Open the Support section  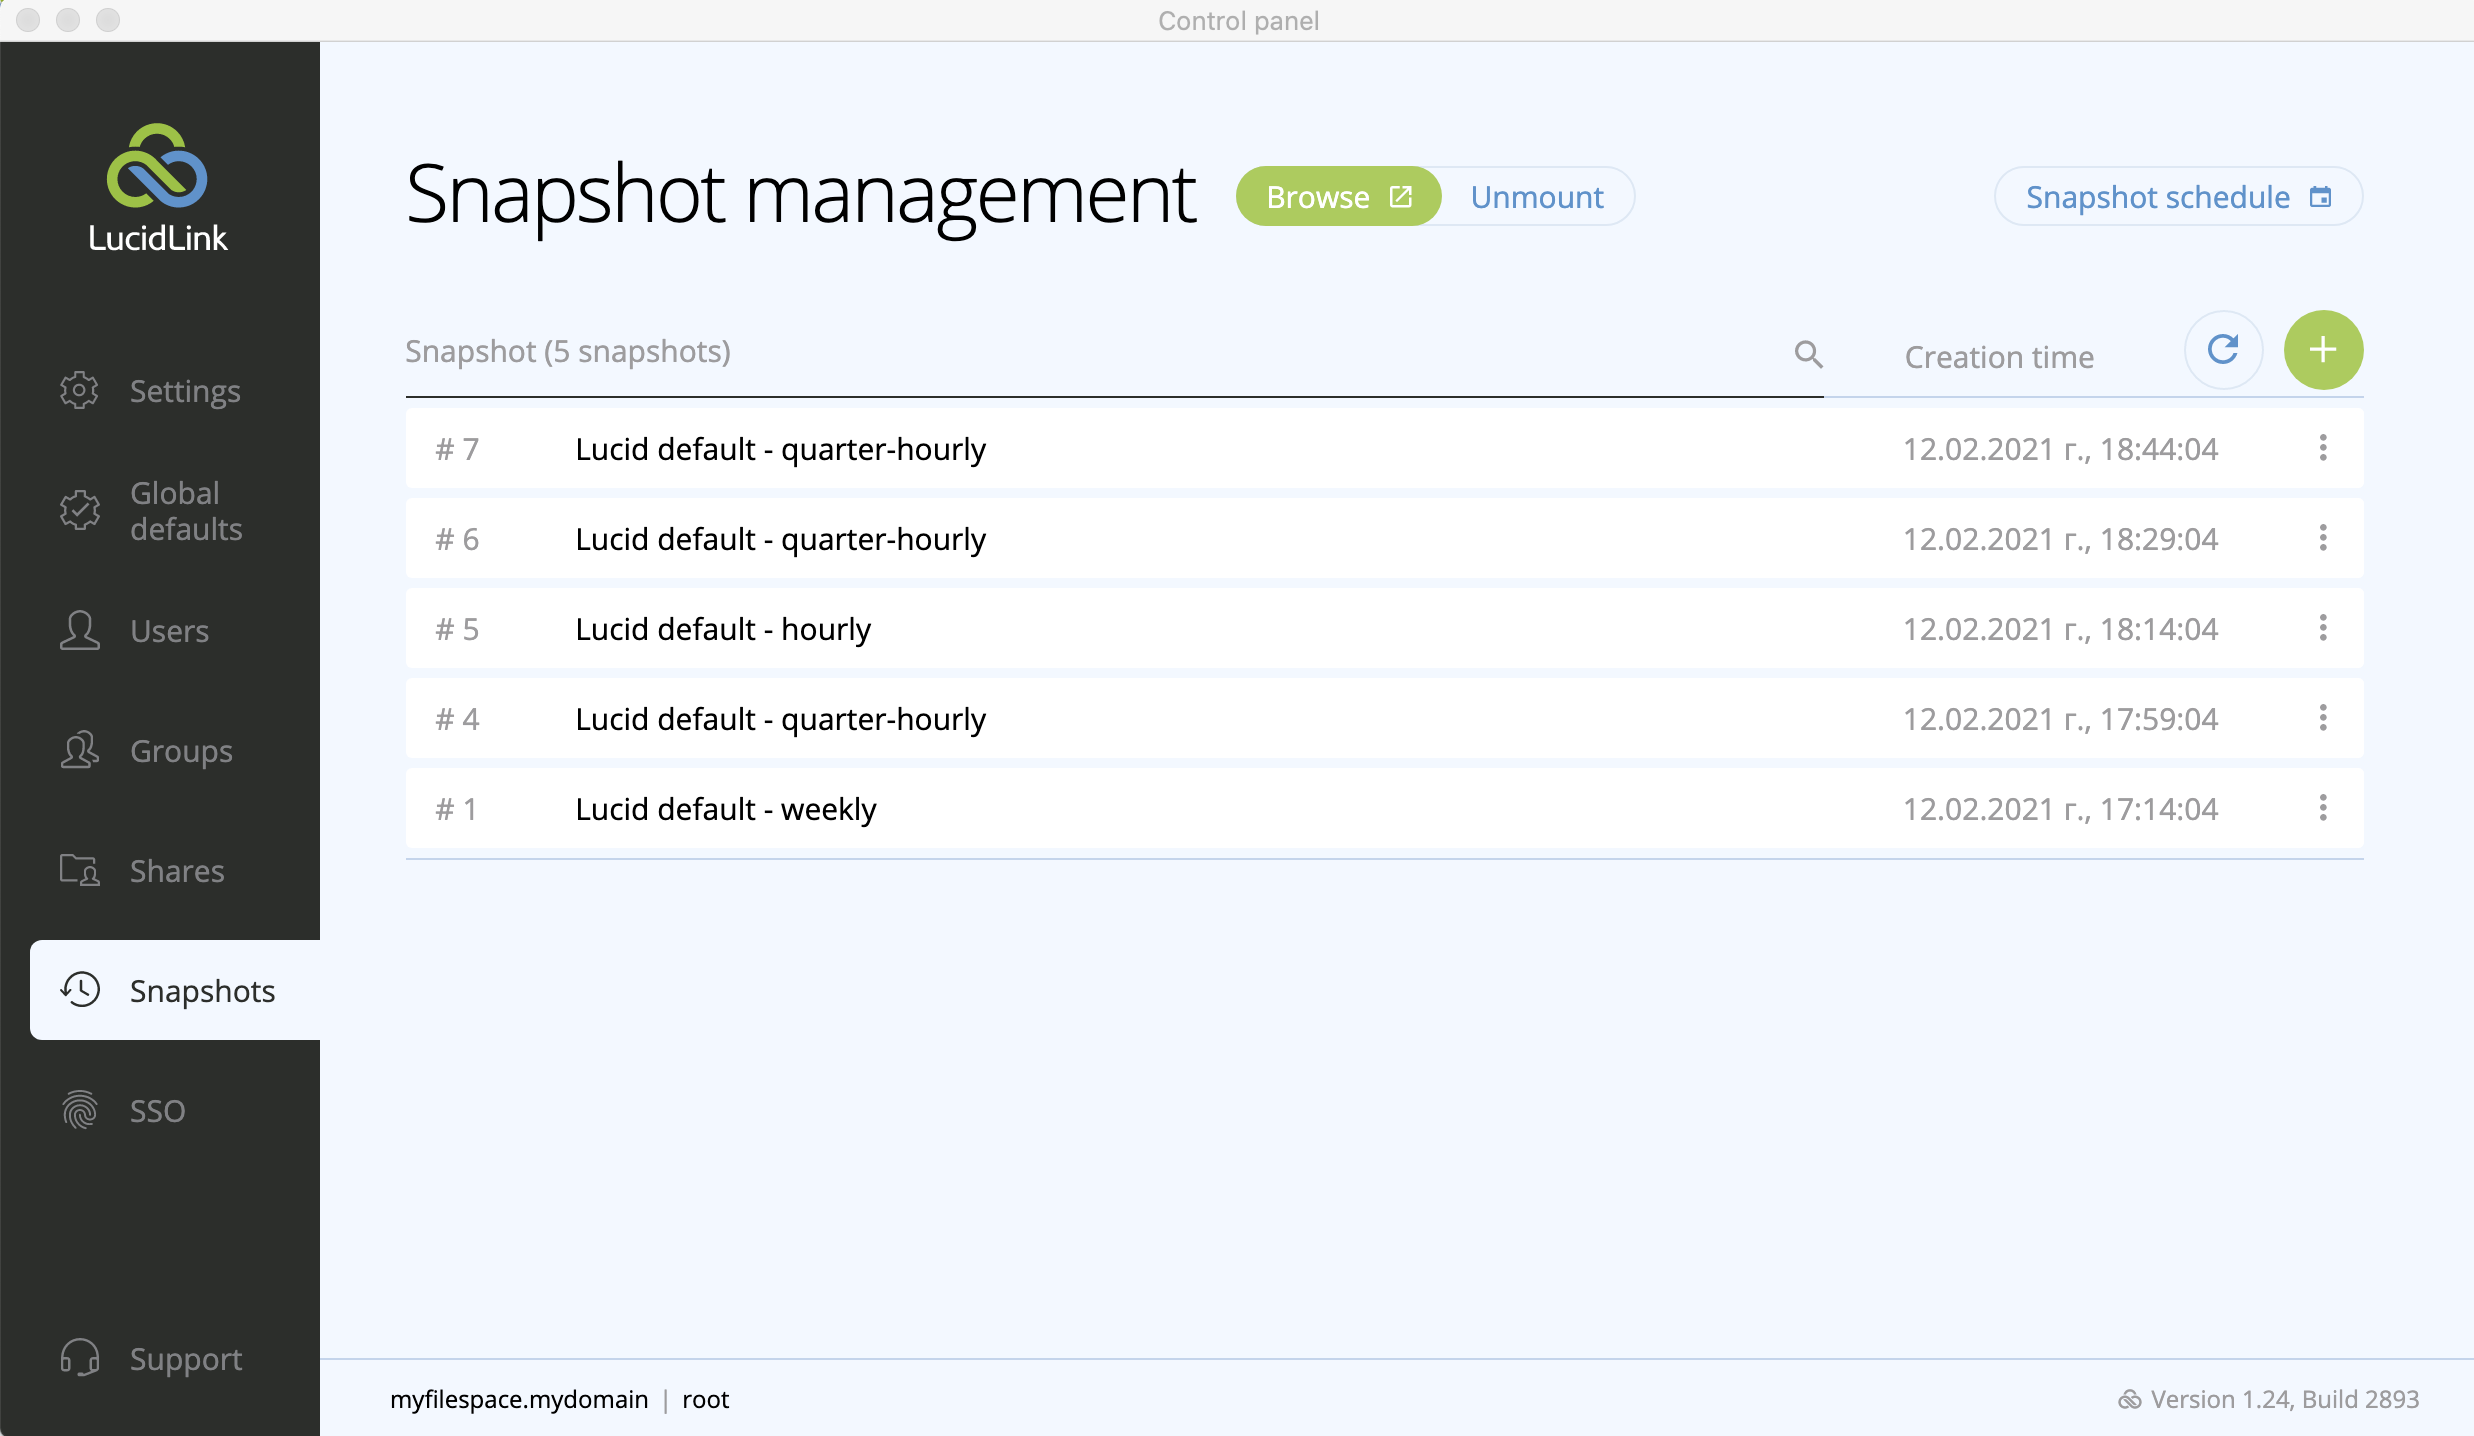point(184,1358)
